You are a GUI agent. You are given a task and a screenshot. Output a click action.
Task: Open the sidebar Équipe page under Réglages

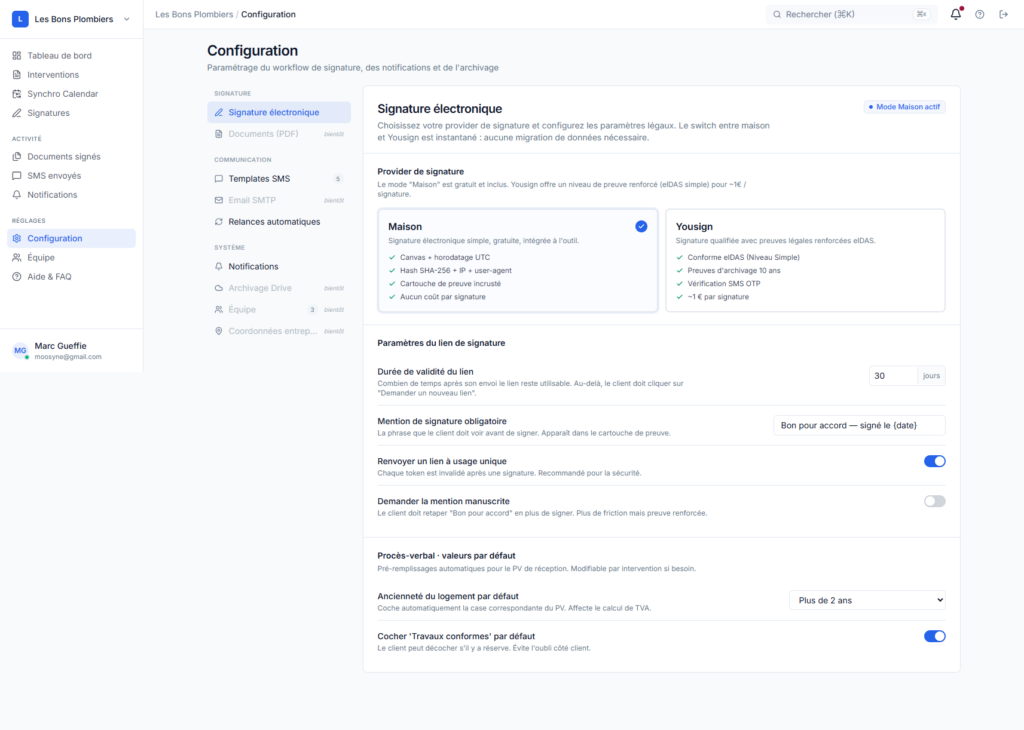point(71,257)
